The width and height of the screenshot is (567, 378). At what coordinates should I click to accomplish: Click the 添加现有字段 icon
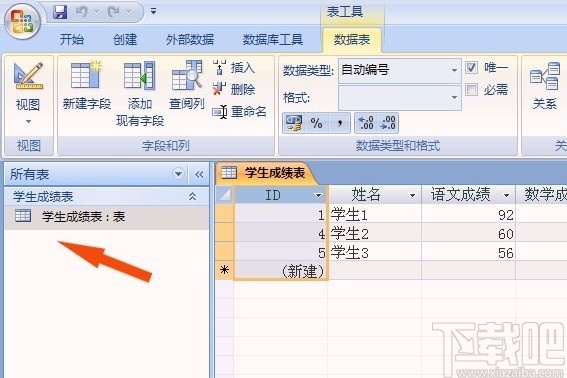(140, 76)
